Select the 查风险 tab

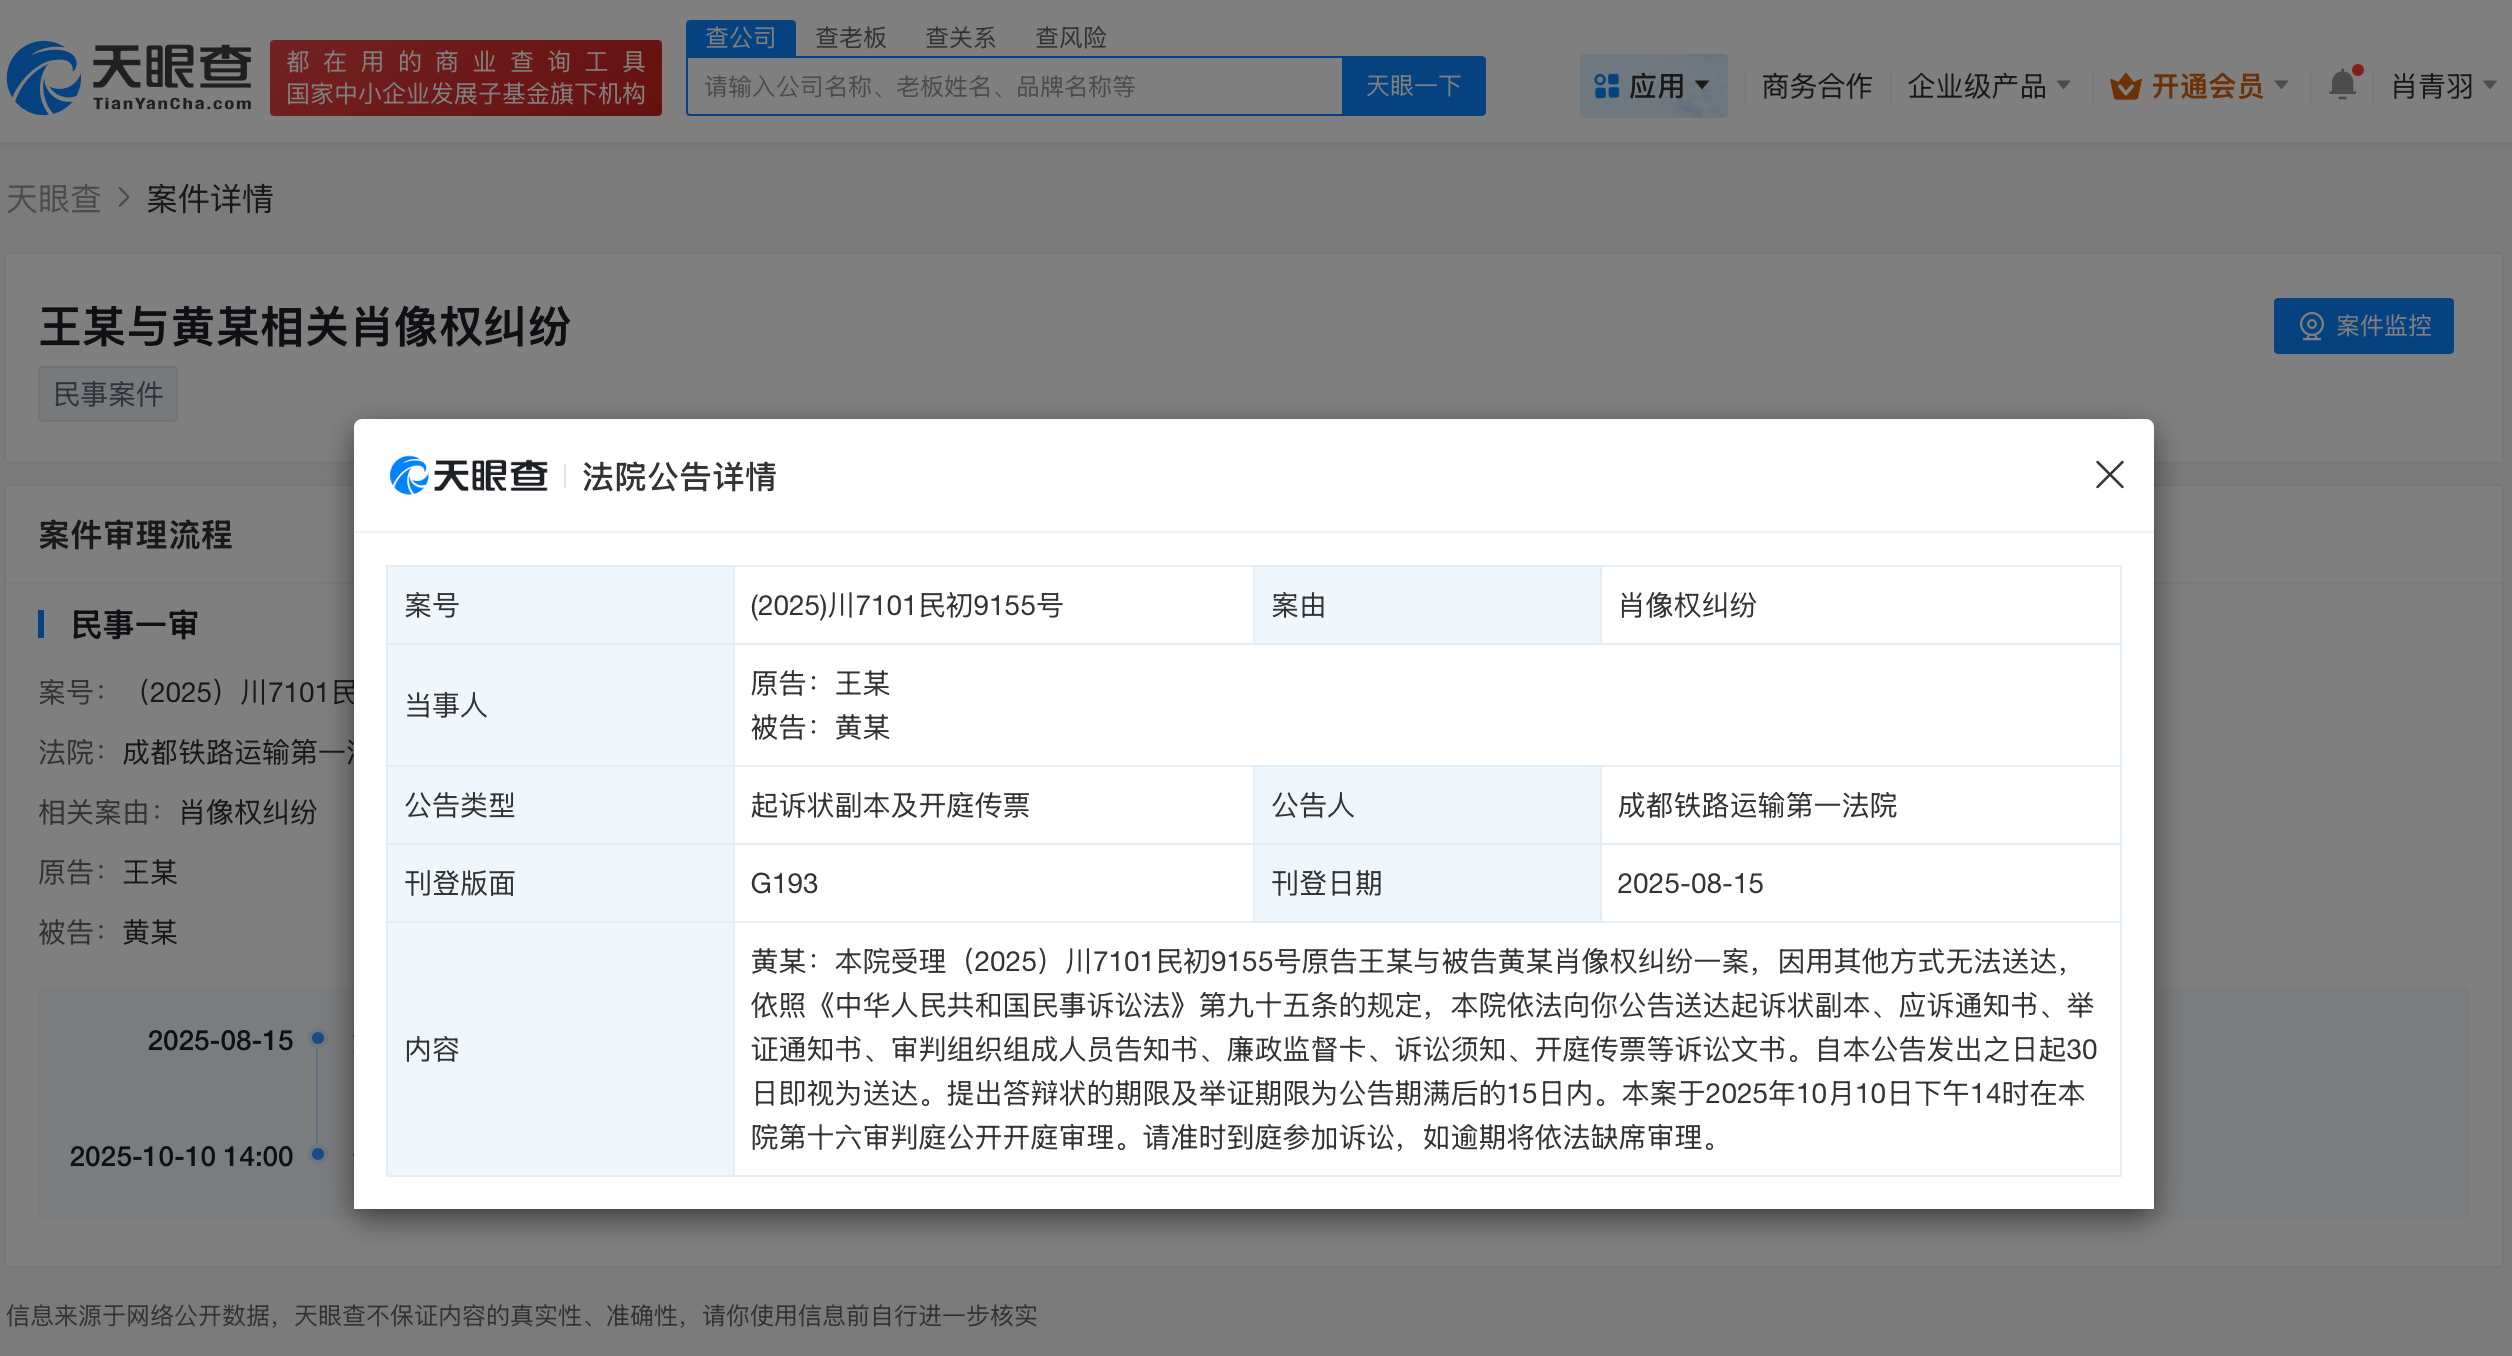tap(1070, 36)
